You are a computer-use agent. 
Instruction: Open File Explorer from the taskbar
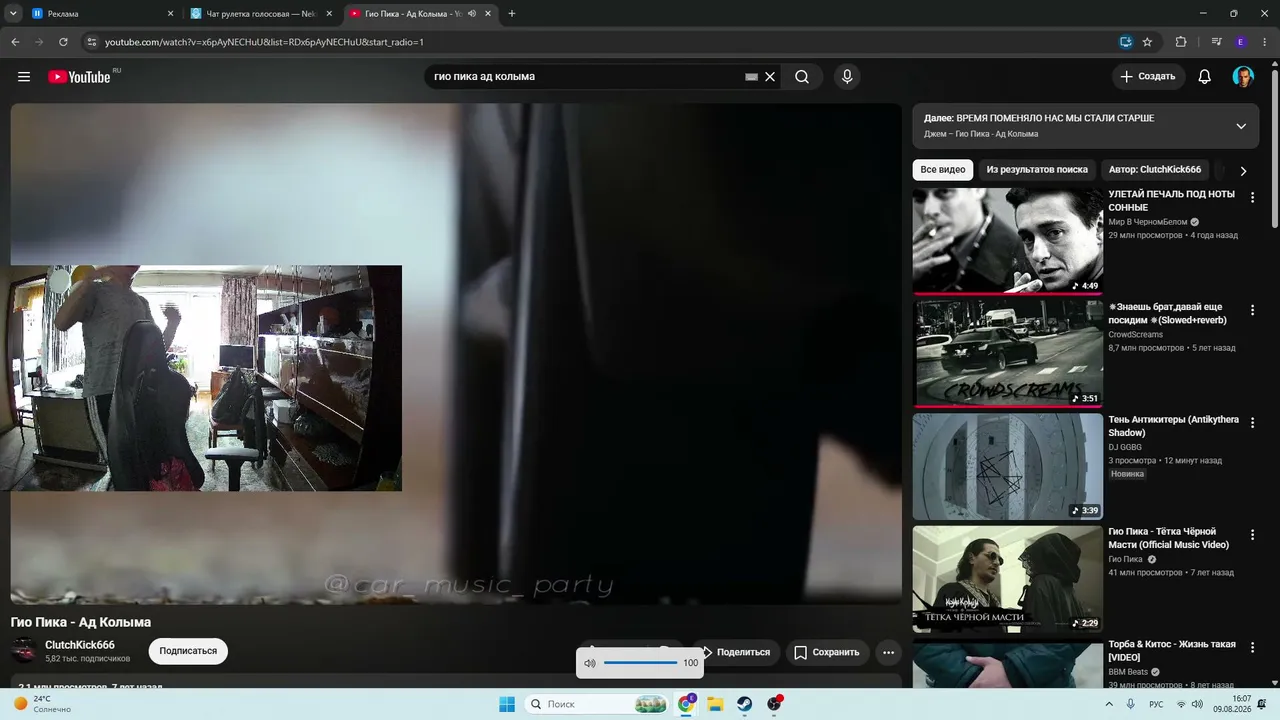[715, 704]
